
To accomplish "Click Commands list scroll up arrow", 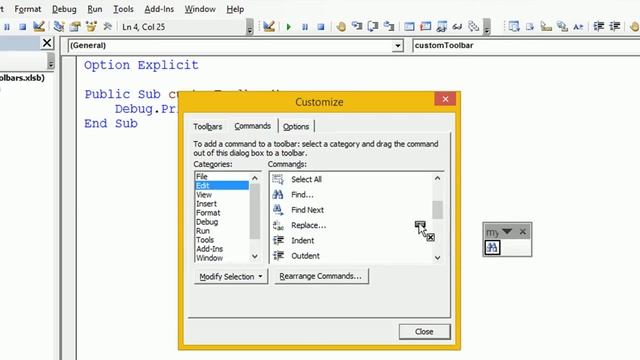I will pos(438,178).
